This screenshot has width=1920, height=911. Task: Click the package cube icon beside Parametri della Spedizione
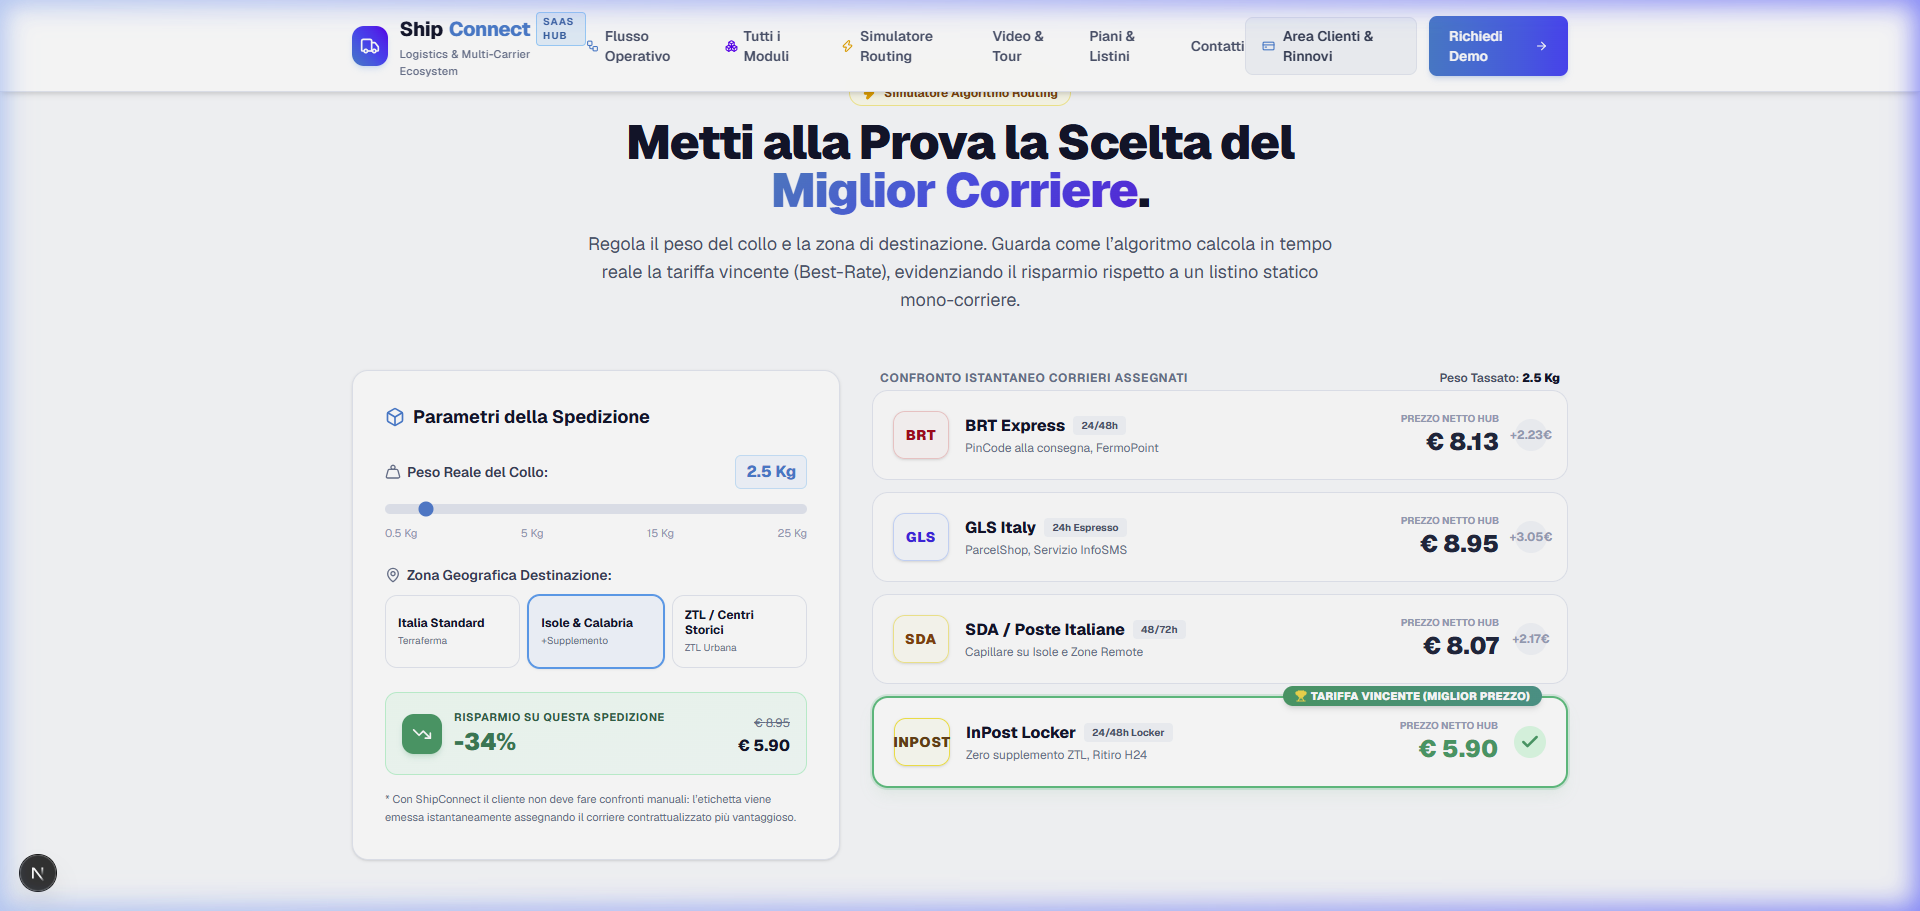point(395,417)
